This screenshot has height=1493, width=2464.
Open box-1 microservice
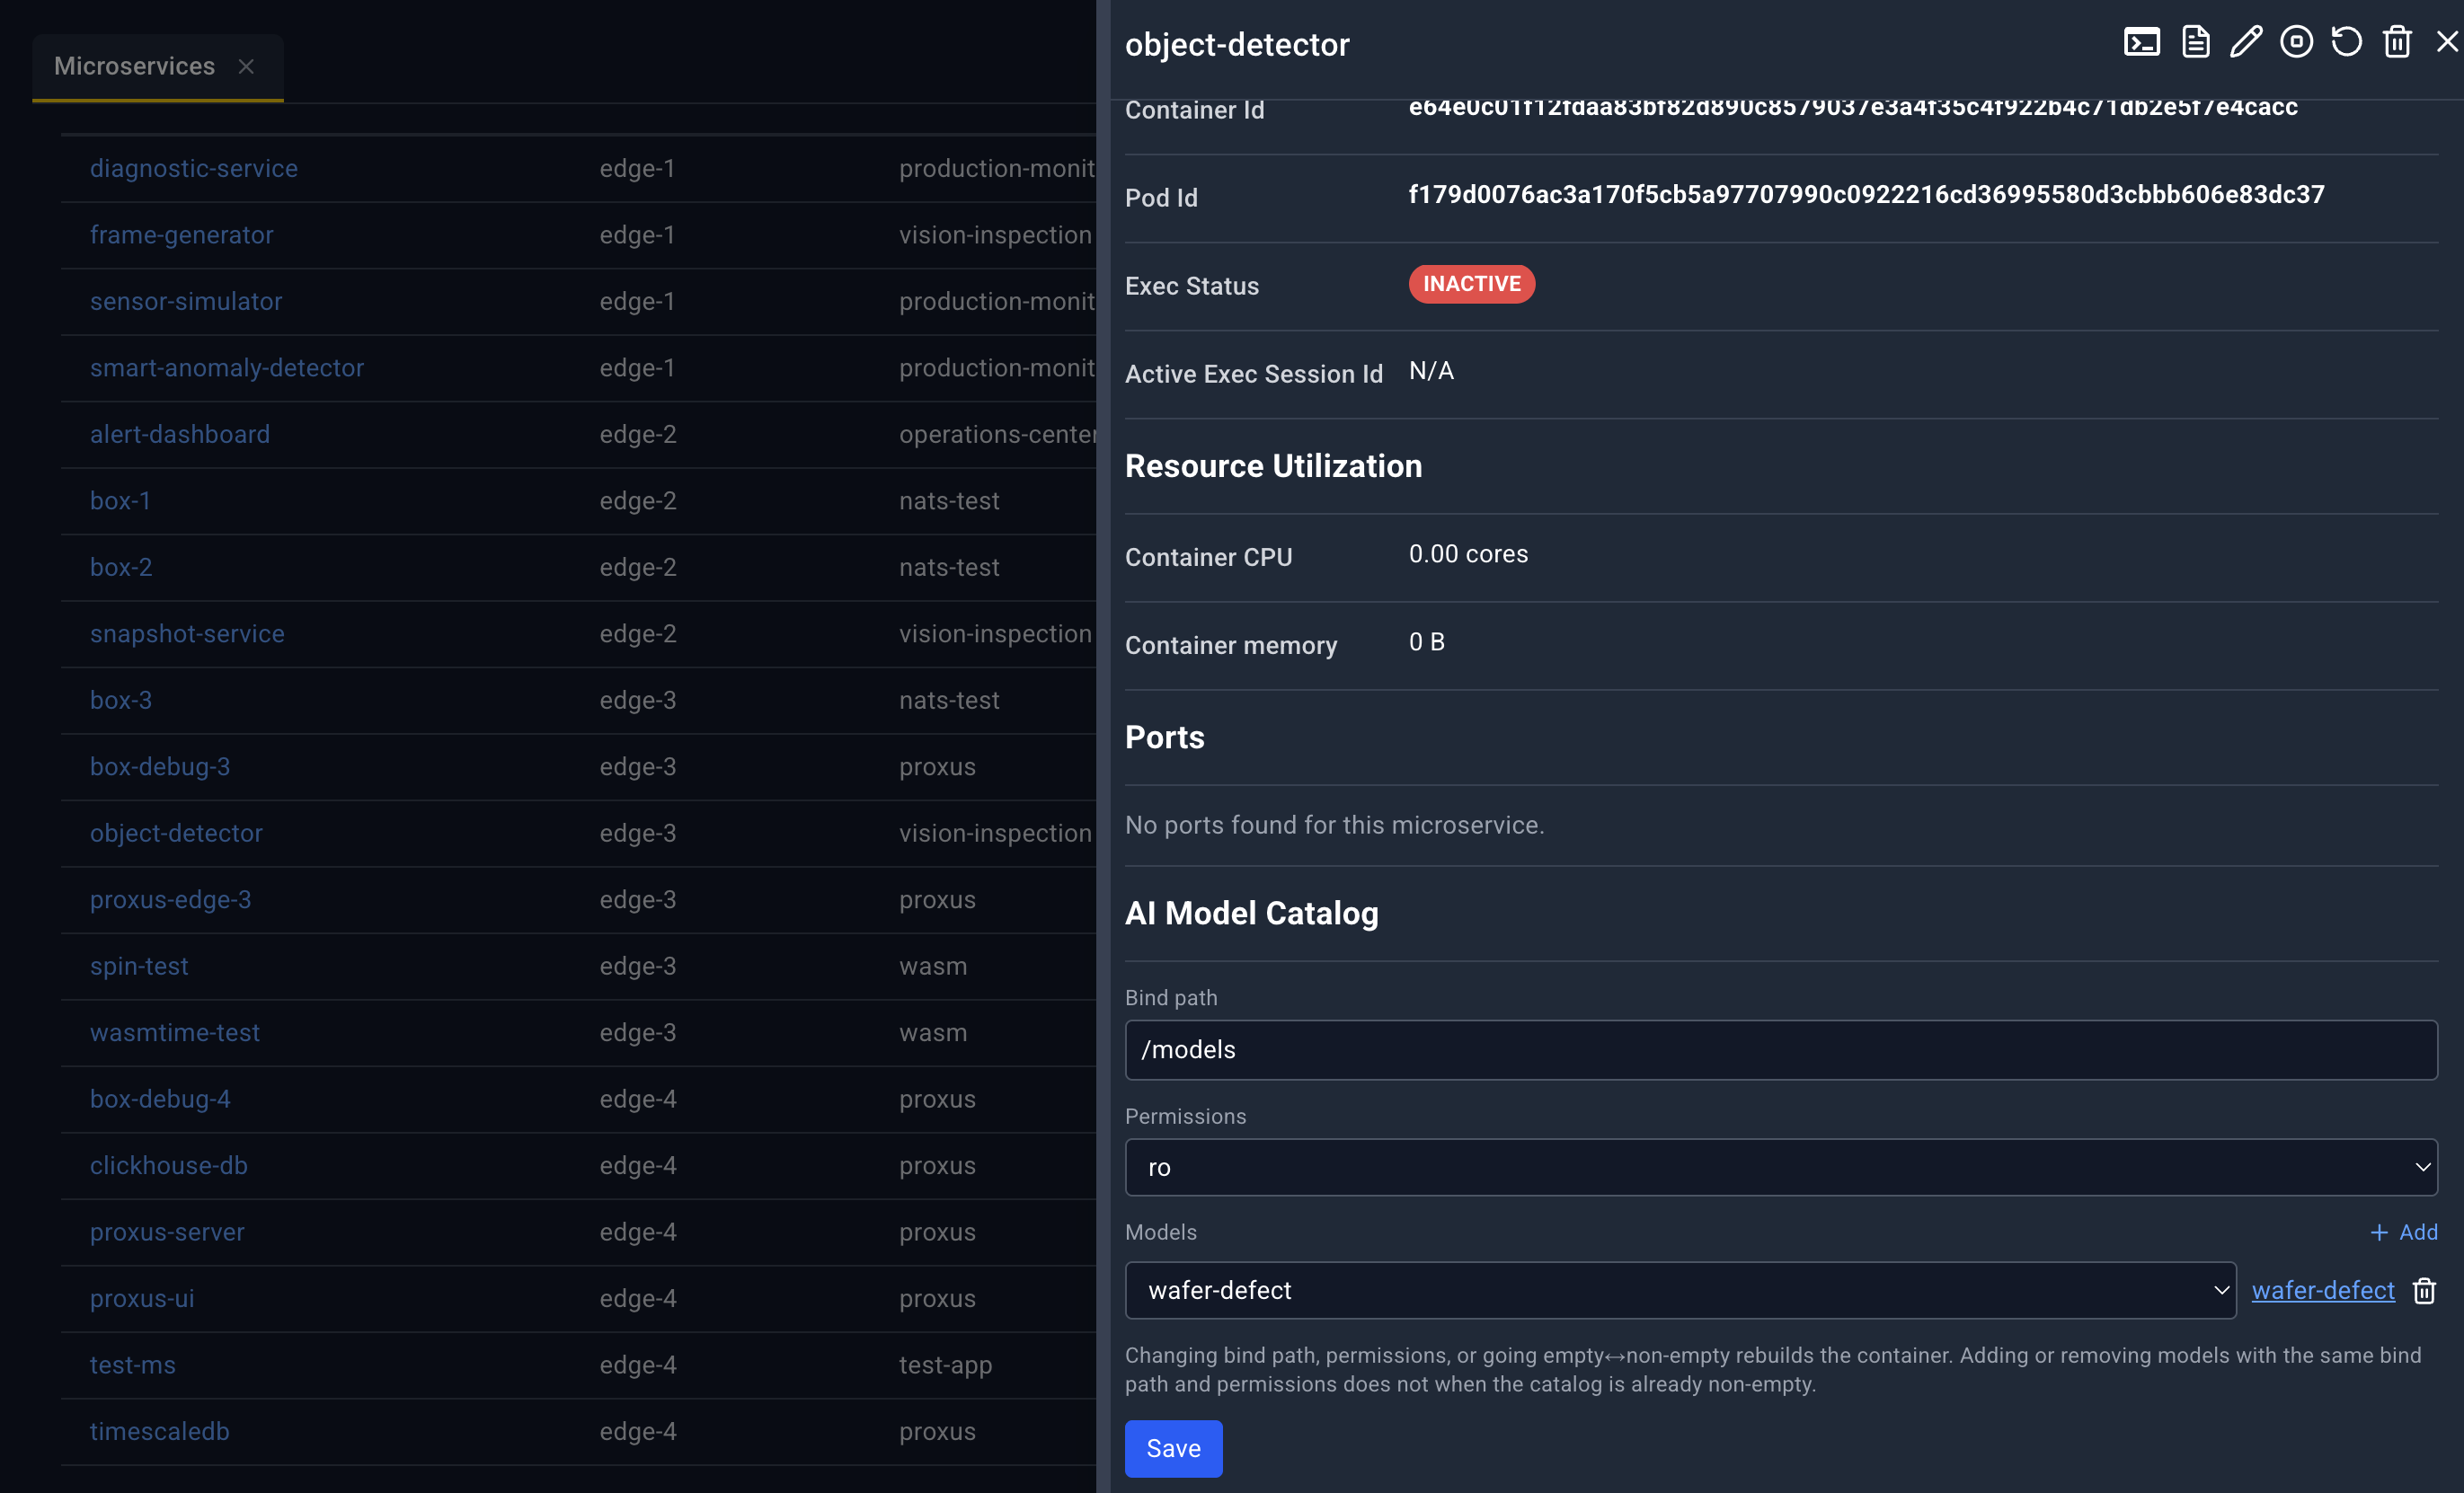click(120, 500)
